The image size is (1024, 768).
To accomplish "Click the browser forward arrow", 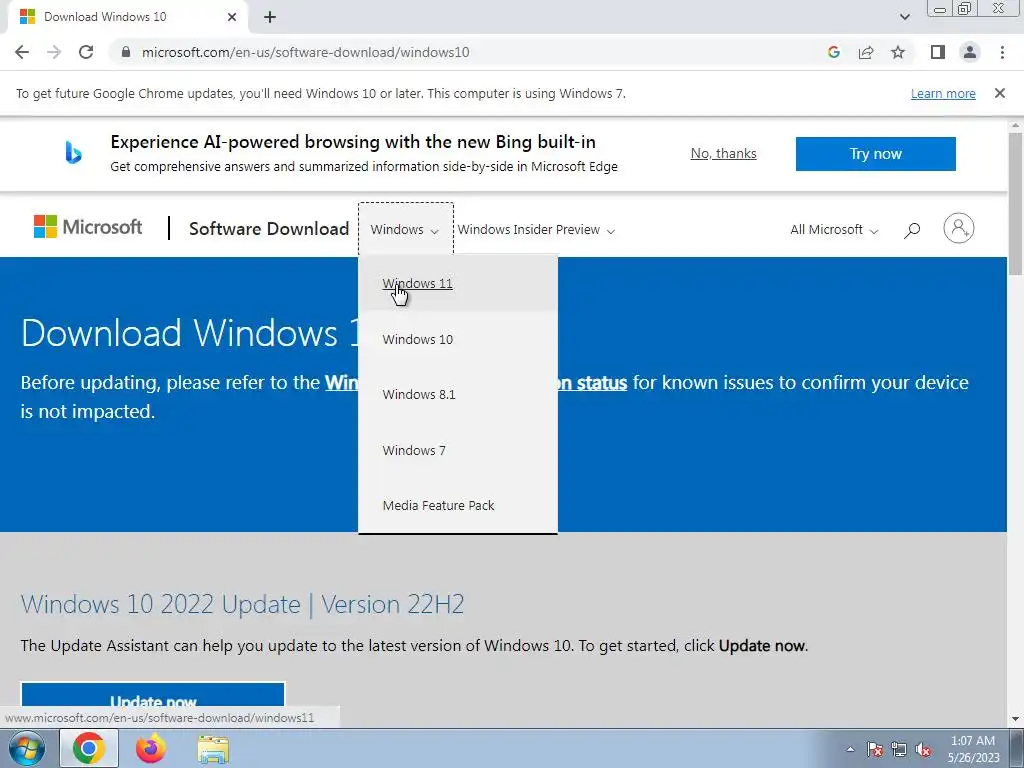I will pyautogui.click(x=54, y=52).
